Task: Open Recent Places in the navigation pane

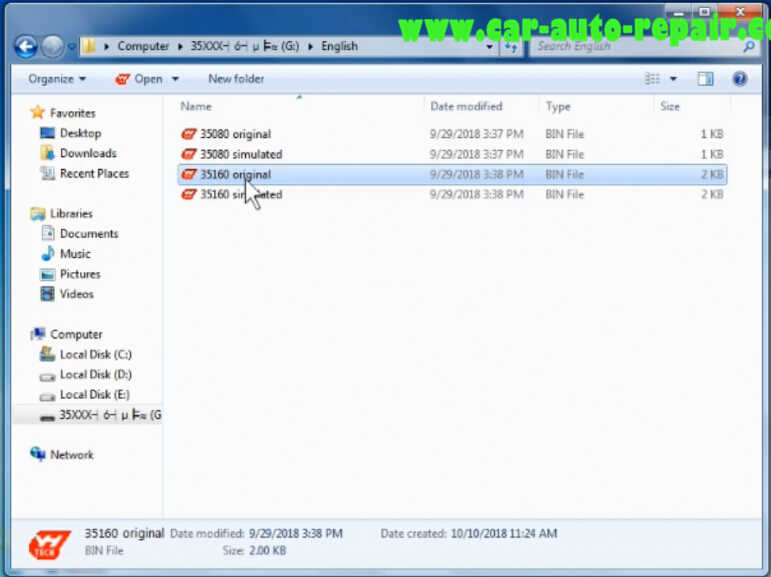Action: [x=94, y=174]
